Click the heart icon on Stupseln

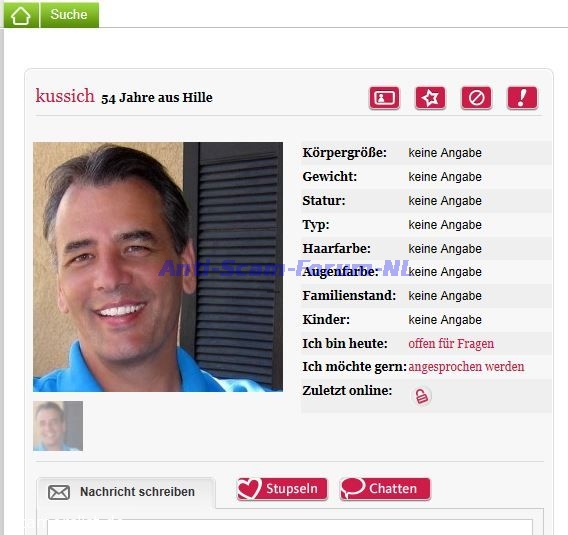[x=249, y=488]
